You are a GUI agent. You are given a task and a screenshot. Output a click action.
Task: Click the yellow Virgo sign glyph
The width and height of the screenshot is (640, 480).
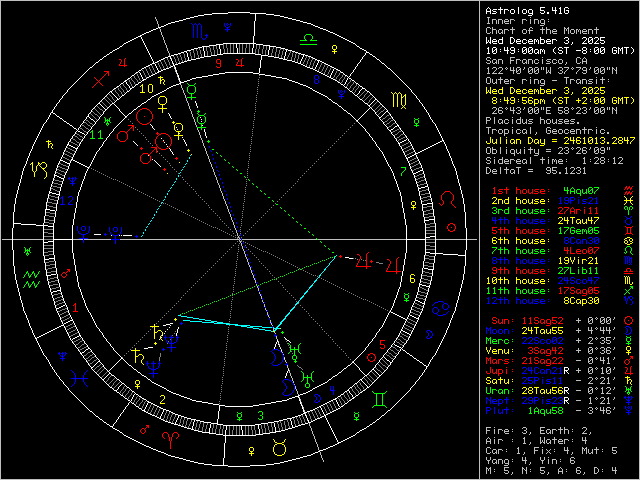point(398,100)
